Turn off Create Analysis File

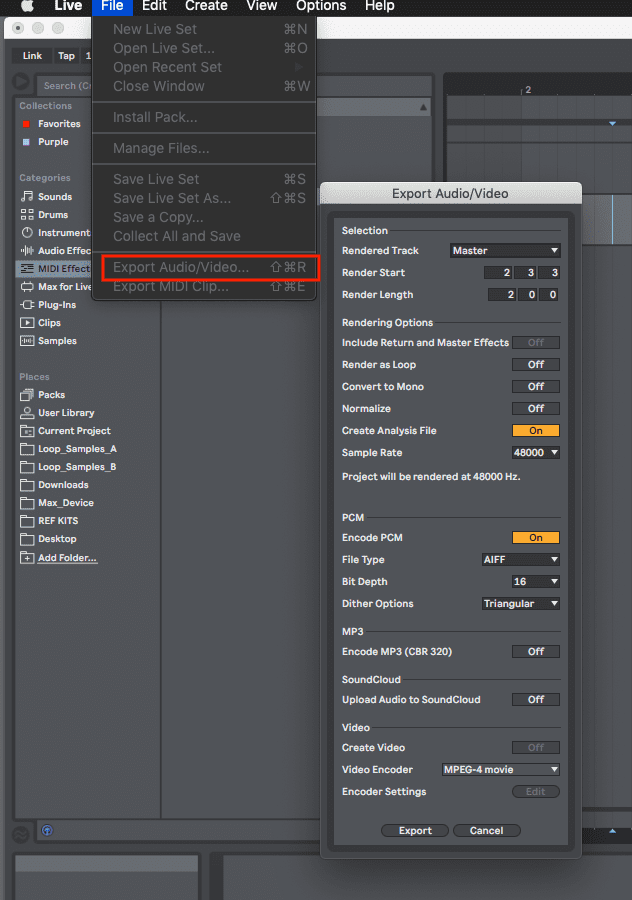point(536,430)
